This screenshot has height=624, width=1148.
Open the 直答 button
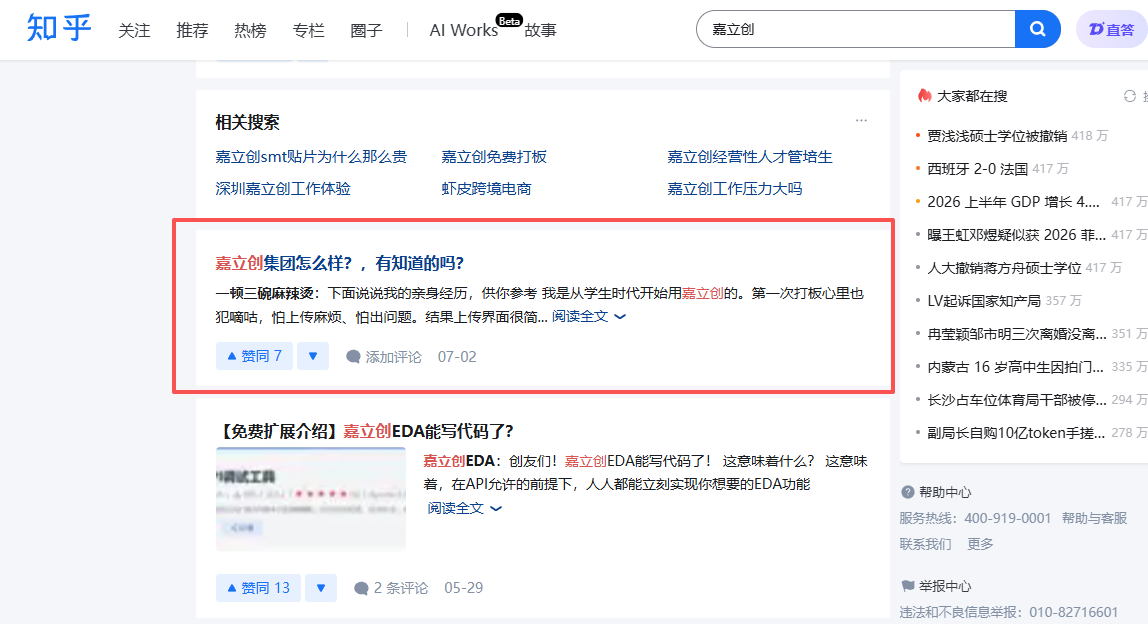pyautogui.click(x=1111, y=29)
